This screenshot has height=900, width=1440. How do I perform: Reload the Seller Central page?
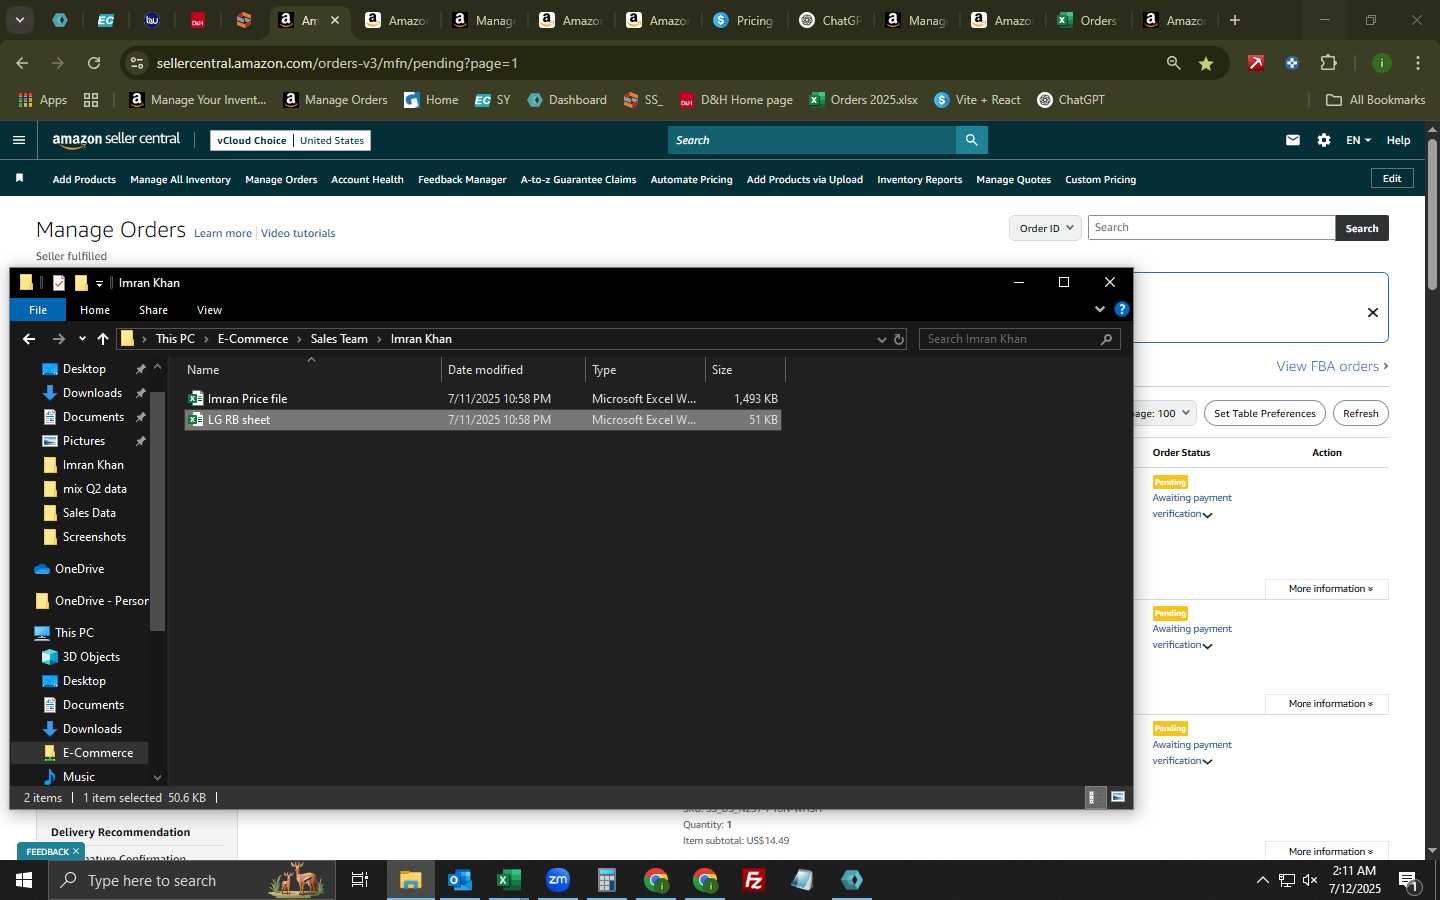[x=94, y=63]
